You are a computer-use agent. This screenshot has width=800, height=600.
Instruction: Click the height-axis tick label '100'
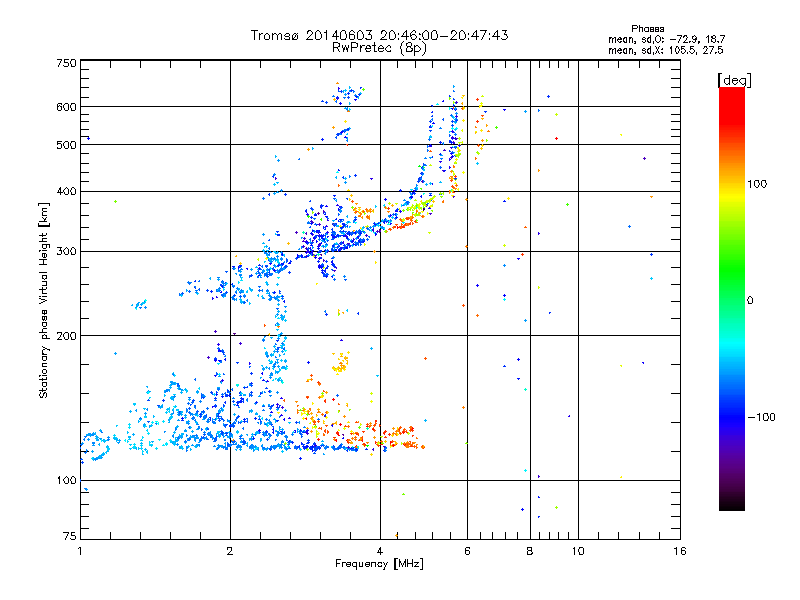coord(66,481)
